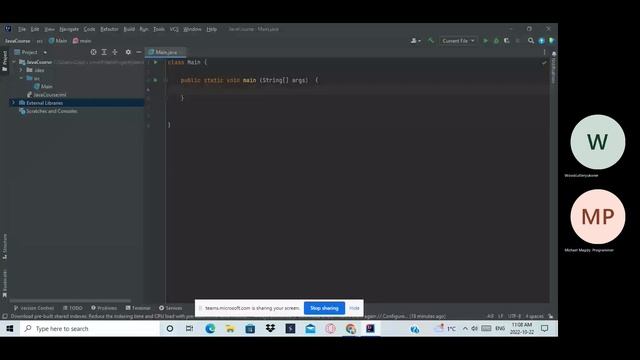Image resolution: width=640 pixels, height=360 pixels.
Task: Open the Build menu
Action: tap(129, 29)
